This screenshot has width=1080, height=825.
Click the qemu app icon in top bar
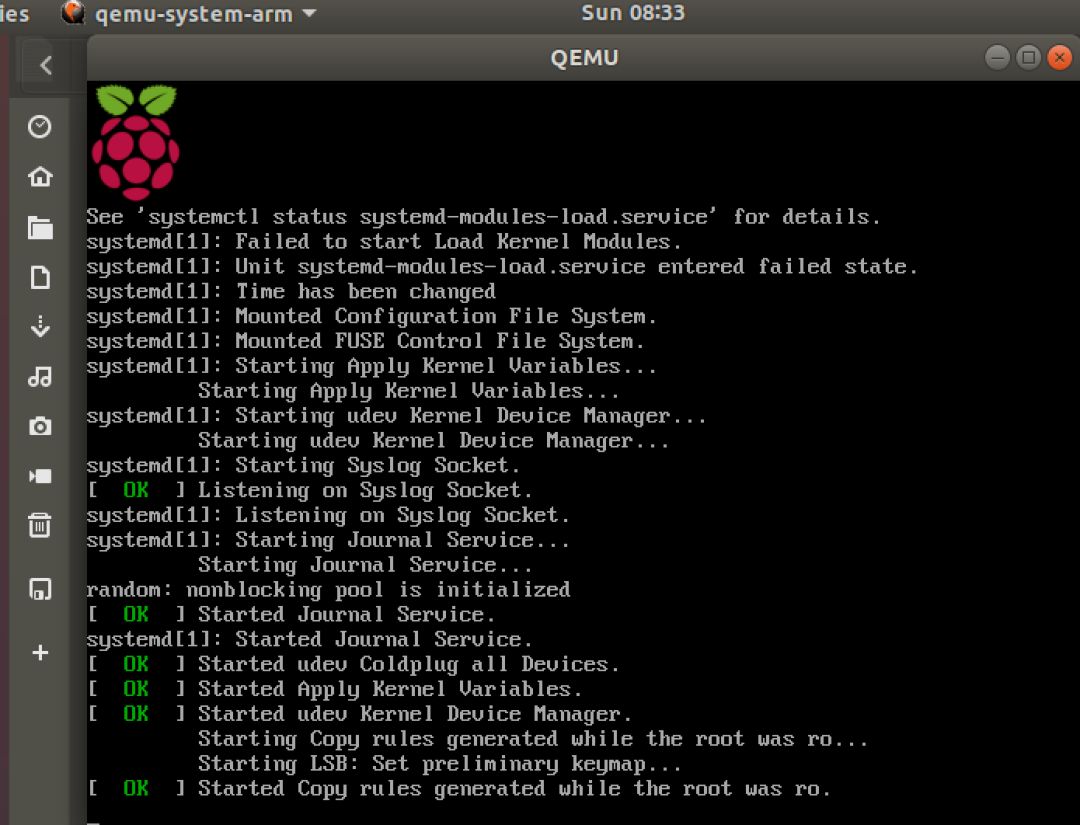pyautogui.click(x=72, y=13)
